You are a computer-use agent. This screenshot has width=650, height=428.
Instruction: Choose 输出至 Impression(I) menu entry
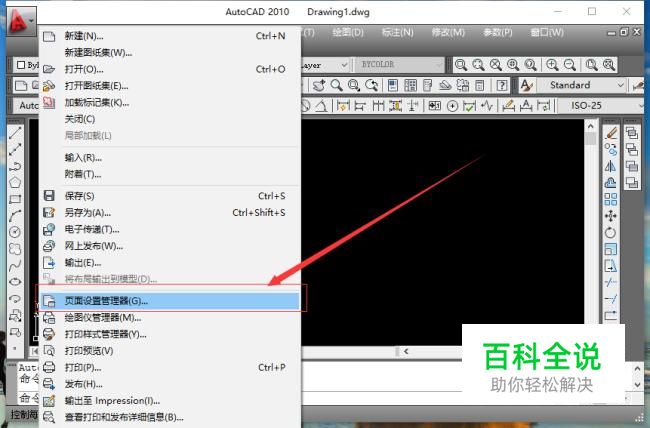tap(170, 401)
